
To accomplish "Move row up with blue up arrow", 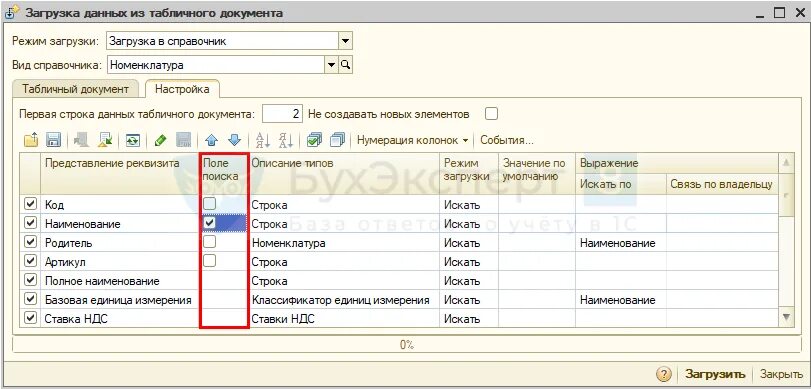I will coord(212,140).
